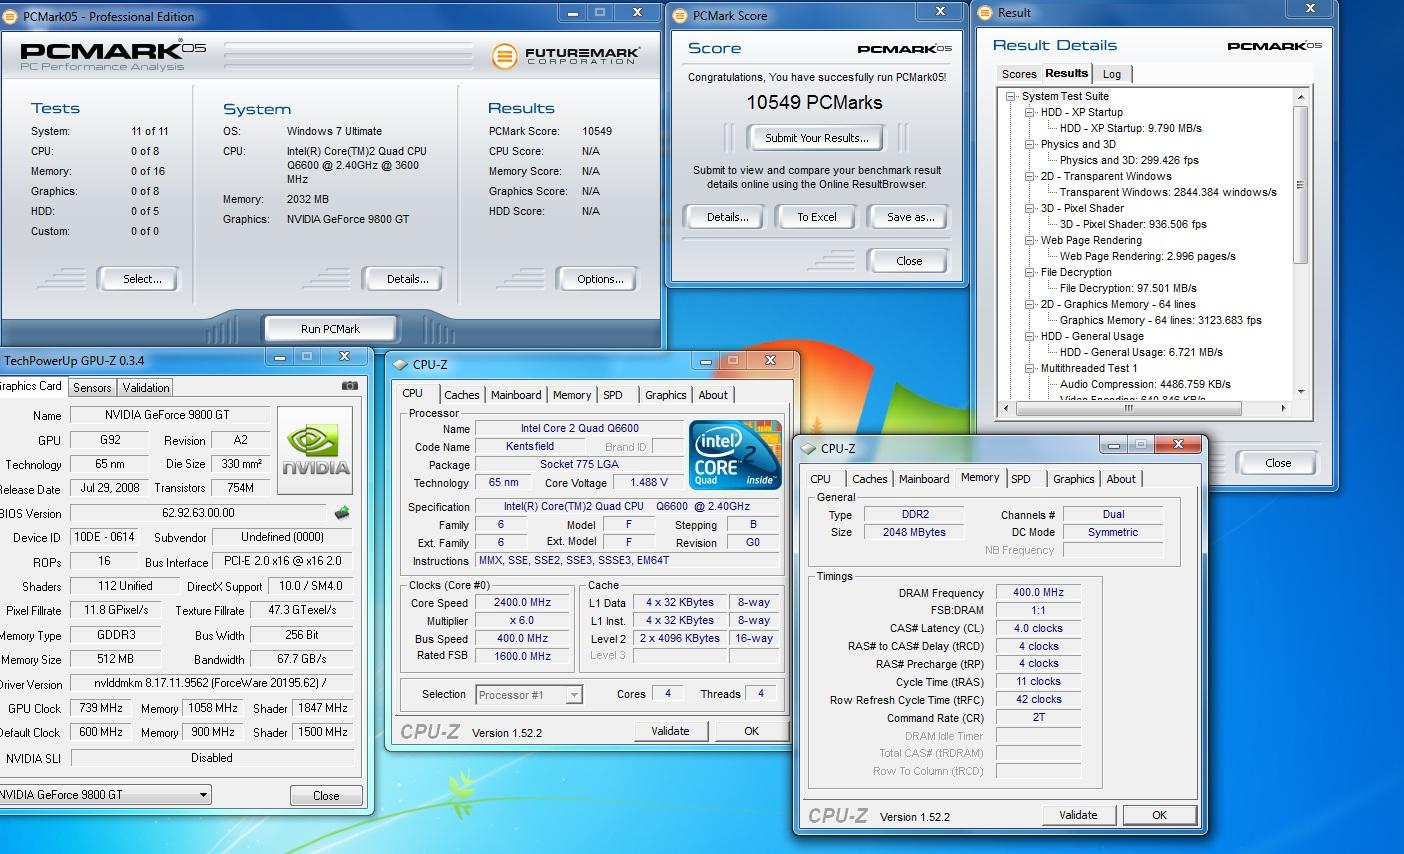Click the Close button in GPU-Z
1404x854 pixels.
point(326,796)
